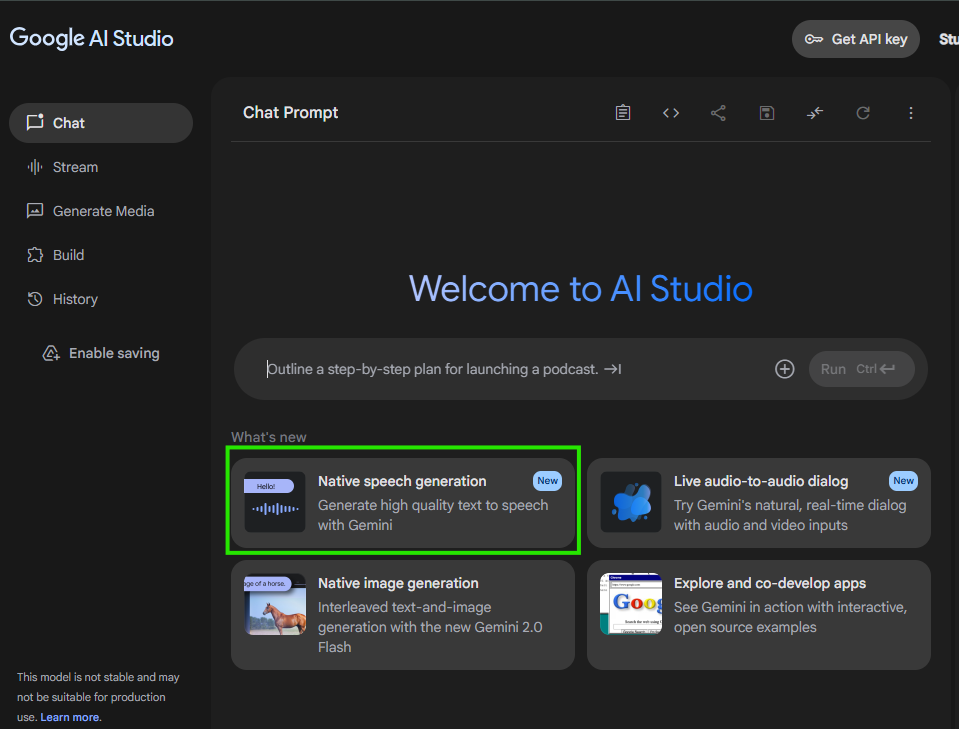Open the Native speech generation card
This screenshot has width=959, height=729.
click(x=403, y=503)
